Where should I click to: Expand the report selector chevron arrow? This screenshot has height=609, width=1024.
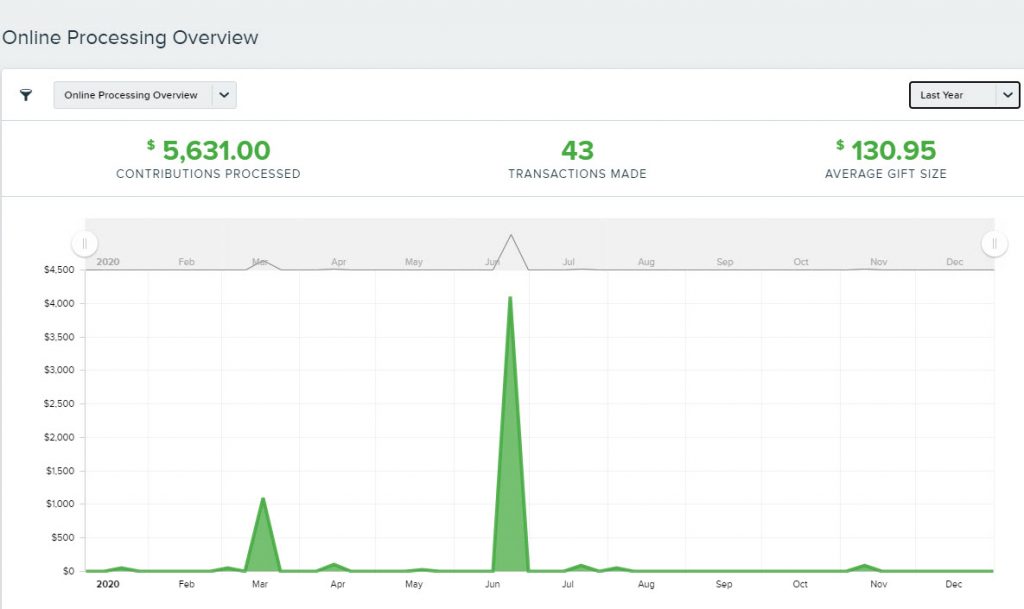pyautogui.click(x=224, y=95)
